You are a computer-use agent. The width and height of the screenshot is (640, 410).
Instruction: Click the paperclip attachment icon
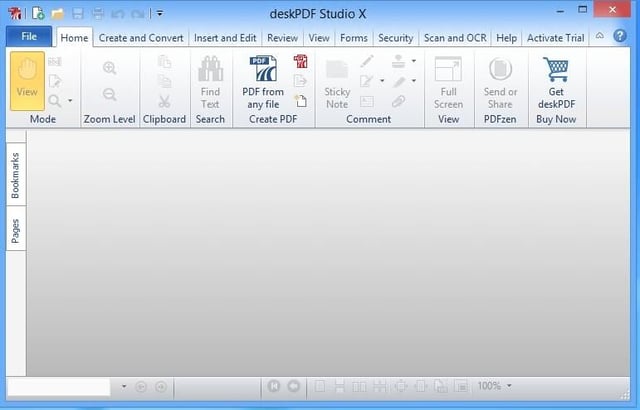point(398,101)
